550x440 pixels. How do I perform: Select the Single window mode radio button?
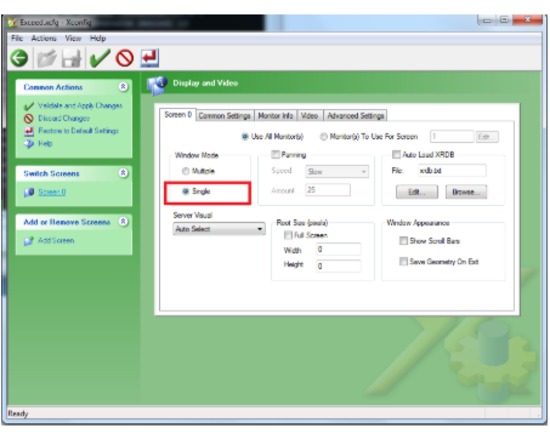[x=186, y=191]
